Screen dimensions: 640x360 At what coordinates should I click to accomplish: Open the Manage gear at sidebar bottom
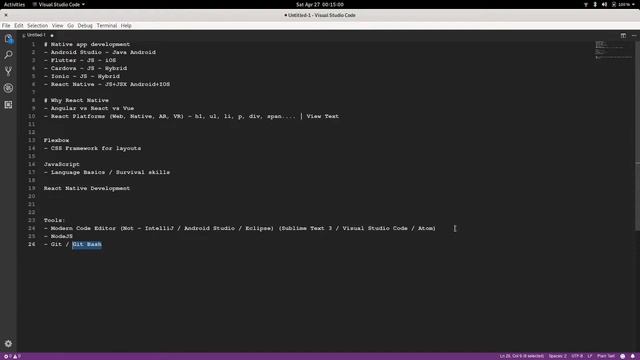[x=9, y=344]
